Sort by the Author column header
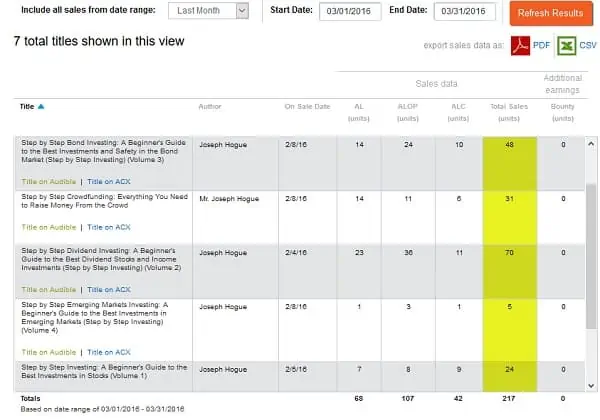This screenshot has width=600, height=420. click(209, 105)
